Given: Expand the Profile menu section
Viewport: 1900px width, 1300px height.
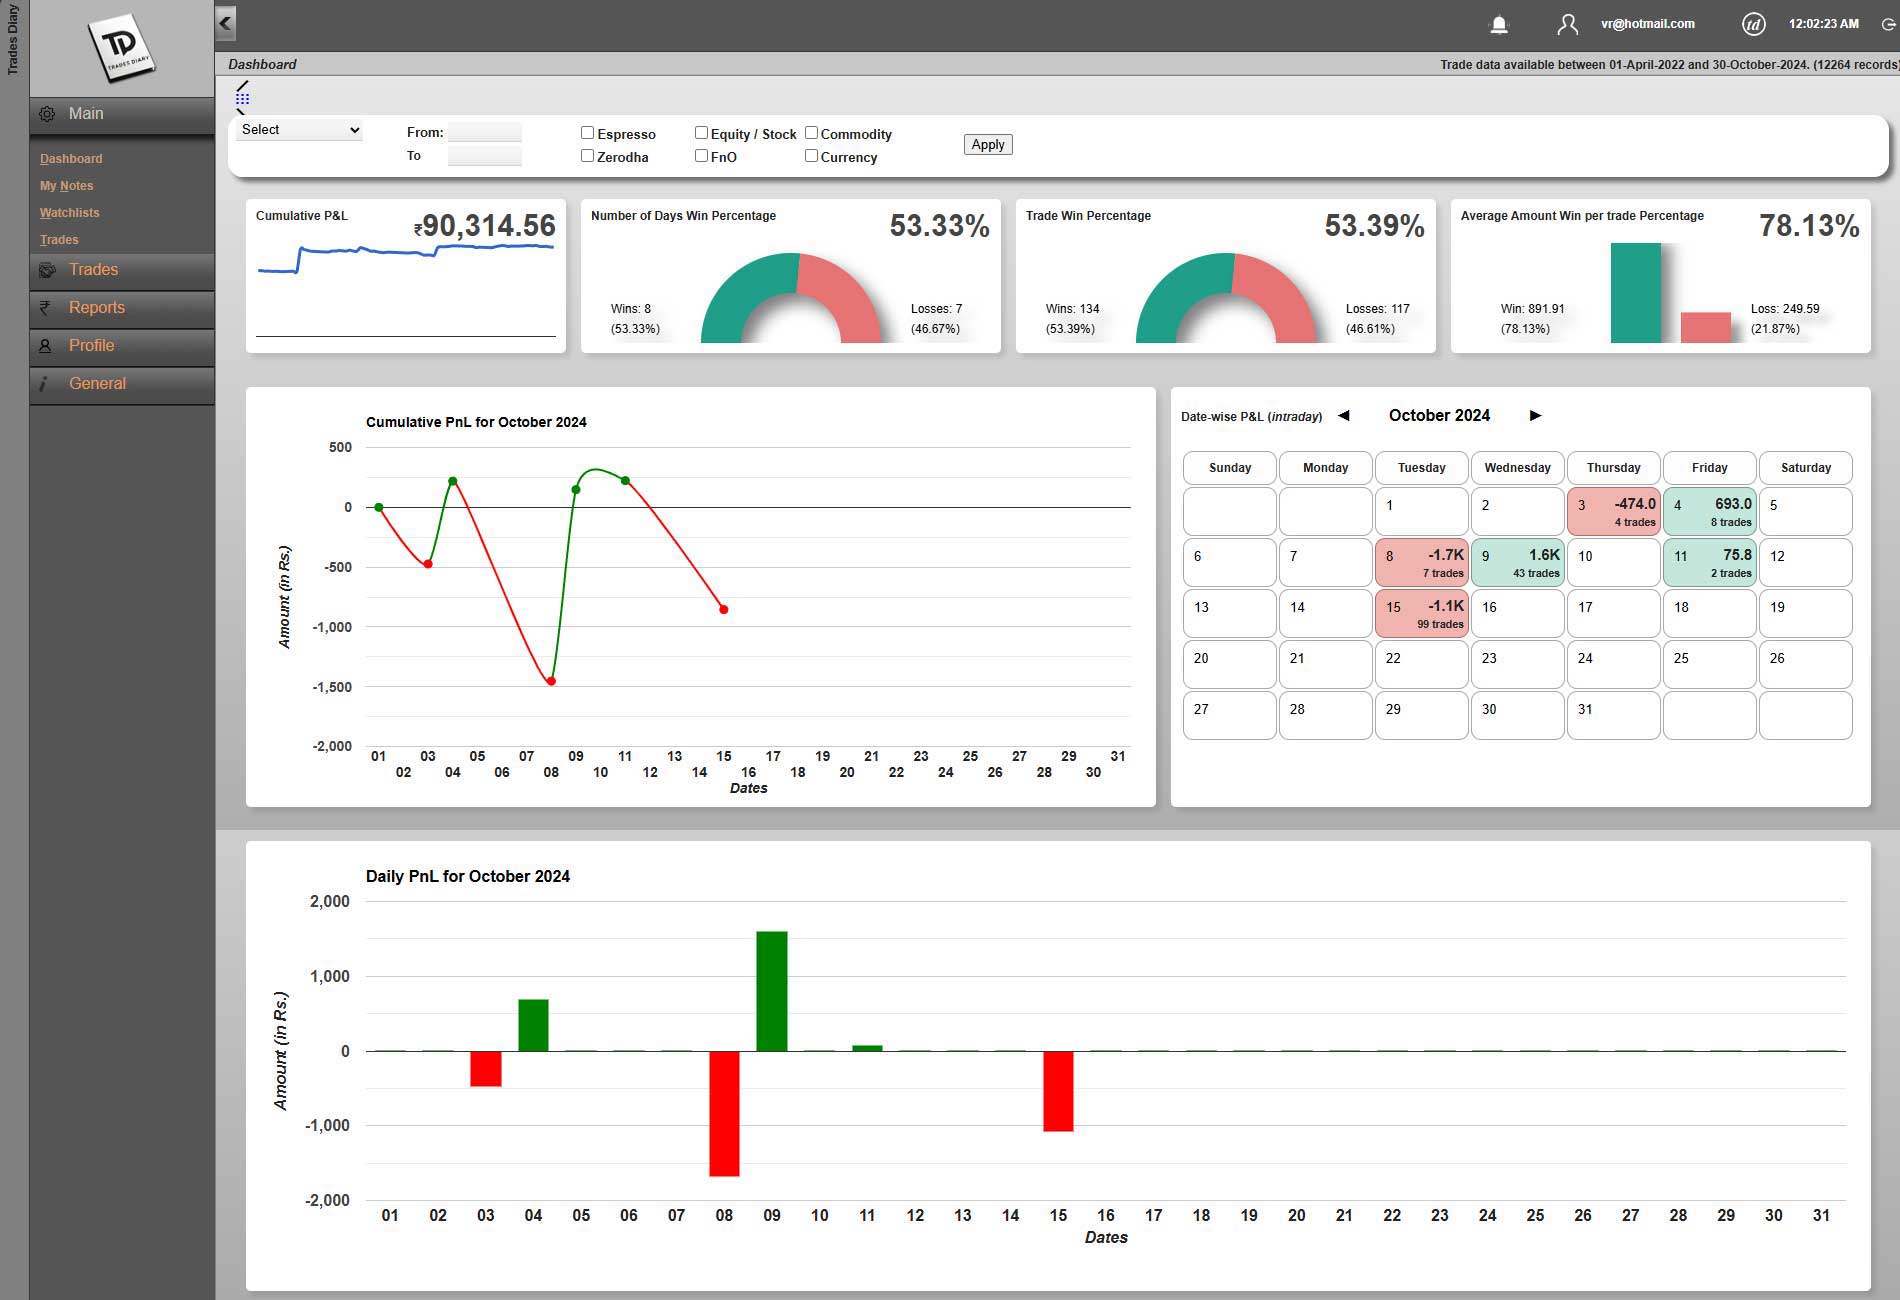Looking at the screenshot, I should (122, 346).
